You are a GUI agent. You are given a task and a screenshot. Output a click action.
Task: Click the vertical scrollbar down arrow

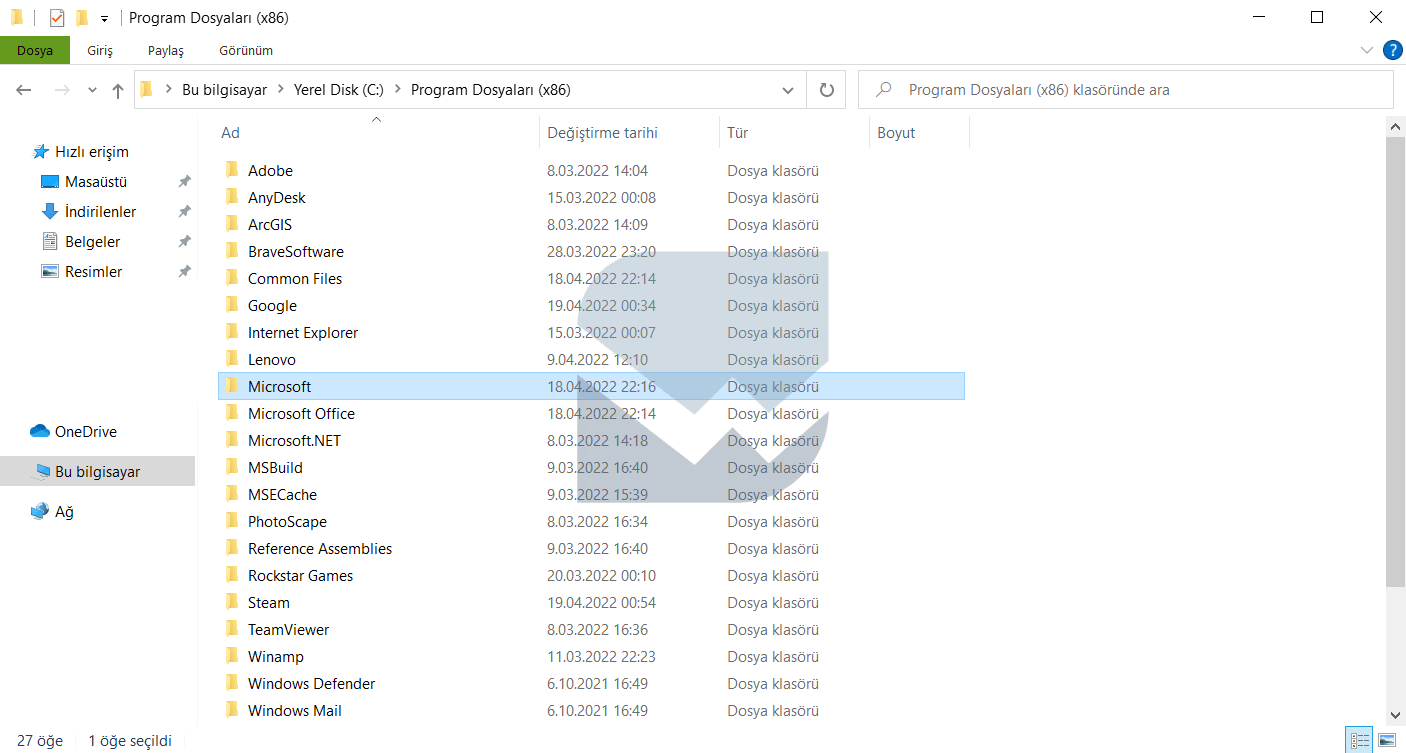pyautogui.click(x=1396, y=714)
